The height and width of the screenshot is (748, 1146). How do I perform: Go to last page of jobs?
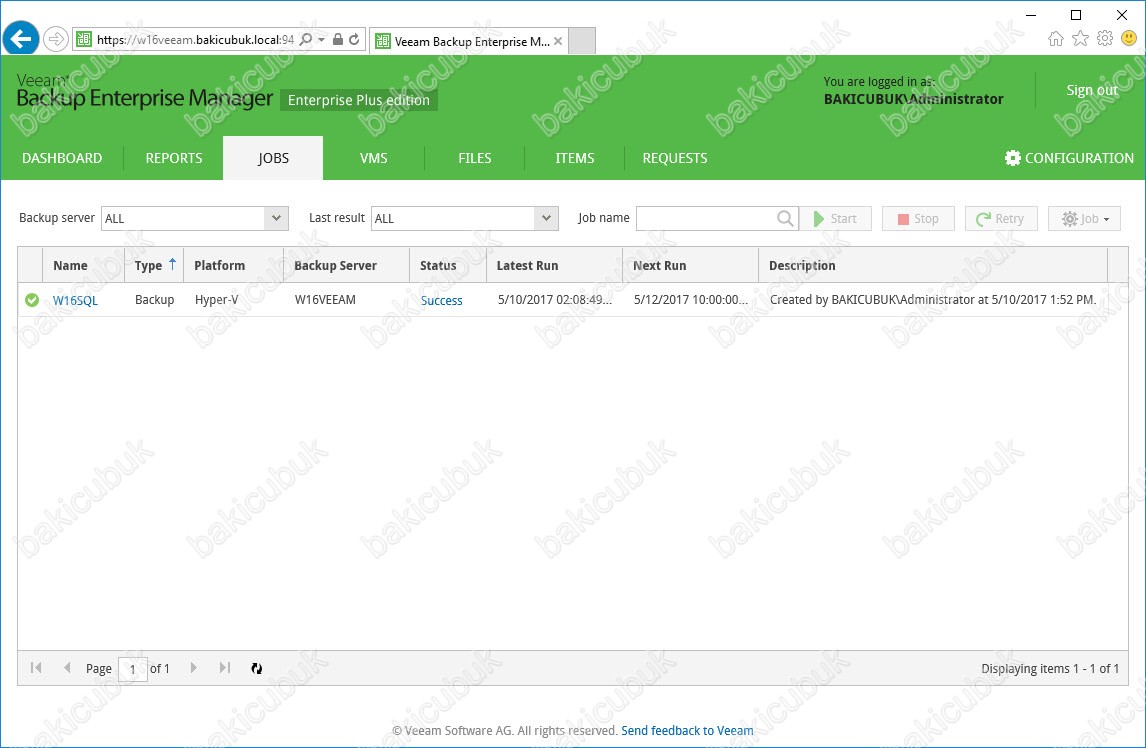pyautogui.click(x=224, y=668)
